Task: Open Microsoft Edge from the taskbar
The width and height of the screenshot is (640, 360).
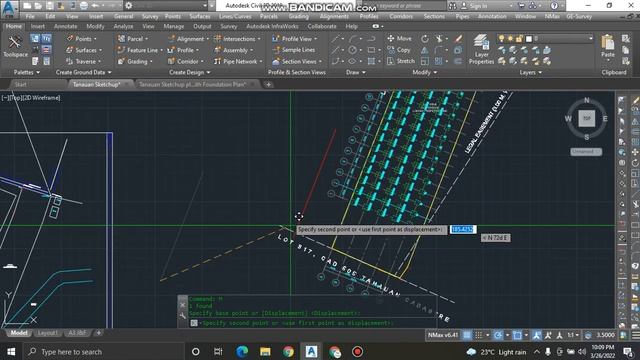Action: [242, 352]
